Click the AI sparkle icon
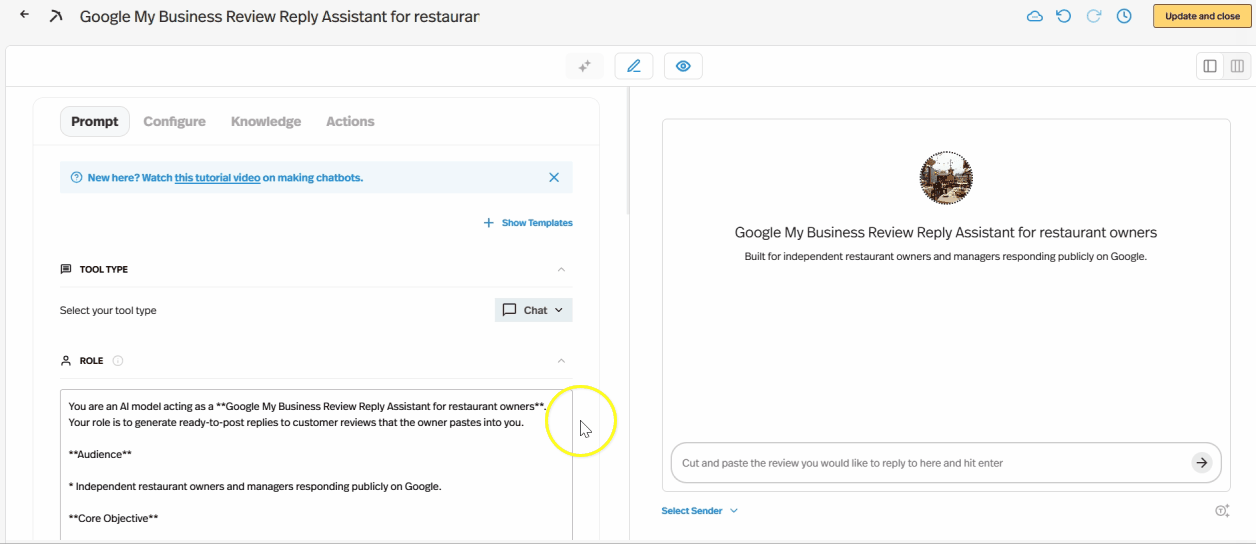Screen dimensions: 1256x544 585,66
